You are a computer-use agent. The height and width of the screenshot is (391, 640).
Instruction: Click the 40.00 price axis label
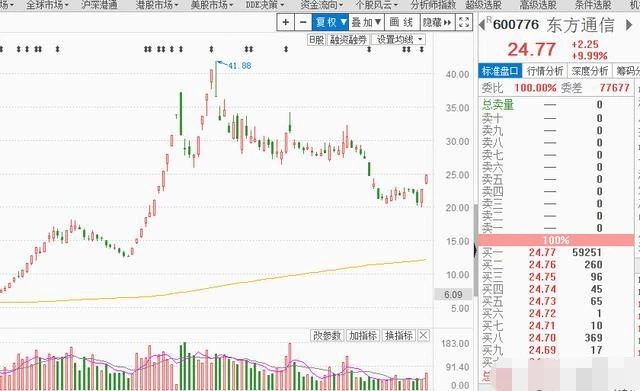tap(458, 74)
